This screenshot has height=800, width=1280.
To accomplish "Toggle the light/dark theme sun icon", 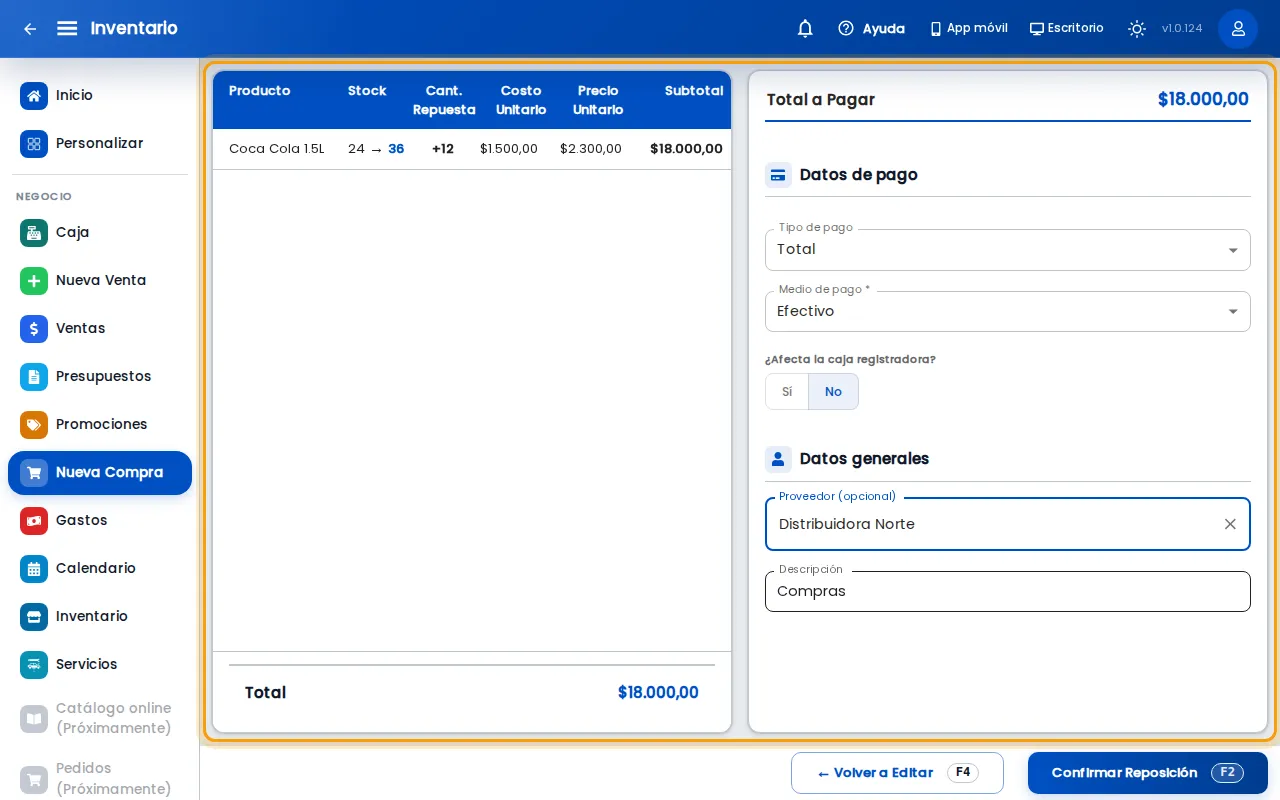I will [x=1137, y=29].
